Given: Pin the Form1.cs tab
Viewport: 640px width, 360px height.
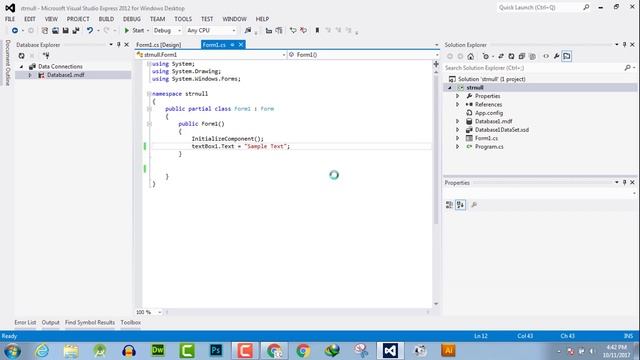Looking at the screenshot, I should 232,45.
